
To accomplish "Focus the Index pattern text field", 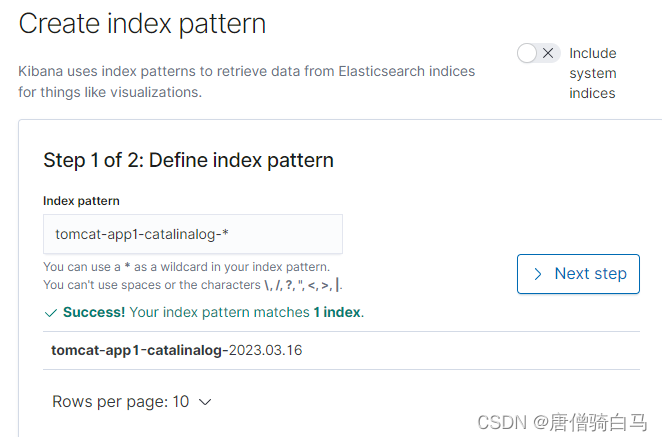I will coord(193,234).
